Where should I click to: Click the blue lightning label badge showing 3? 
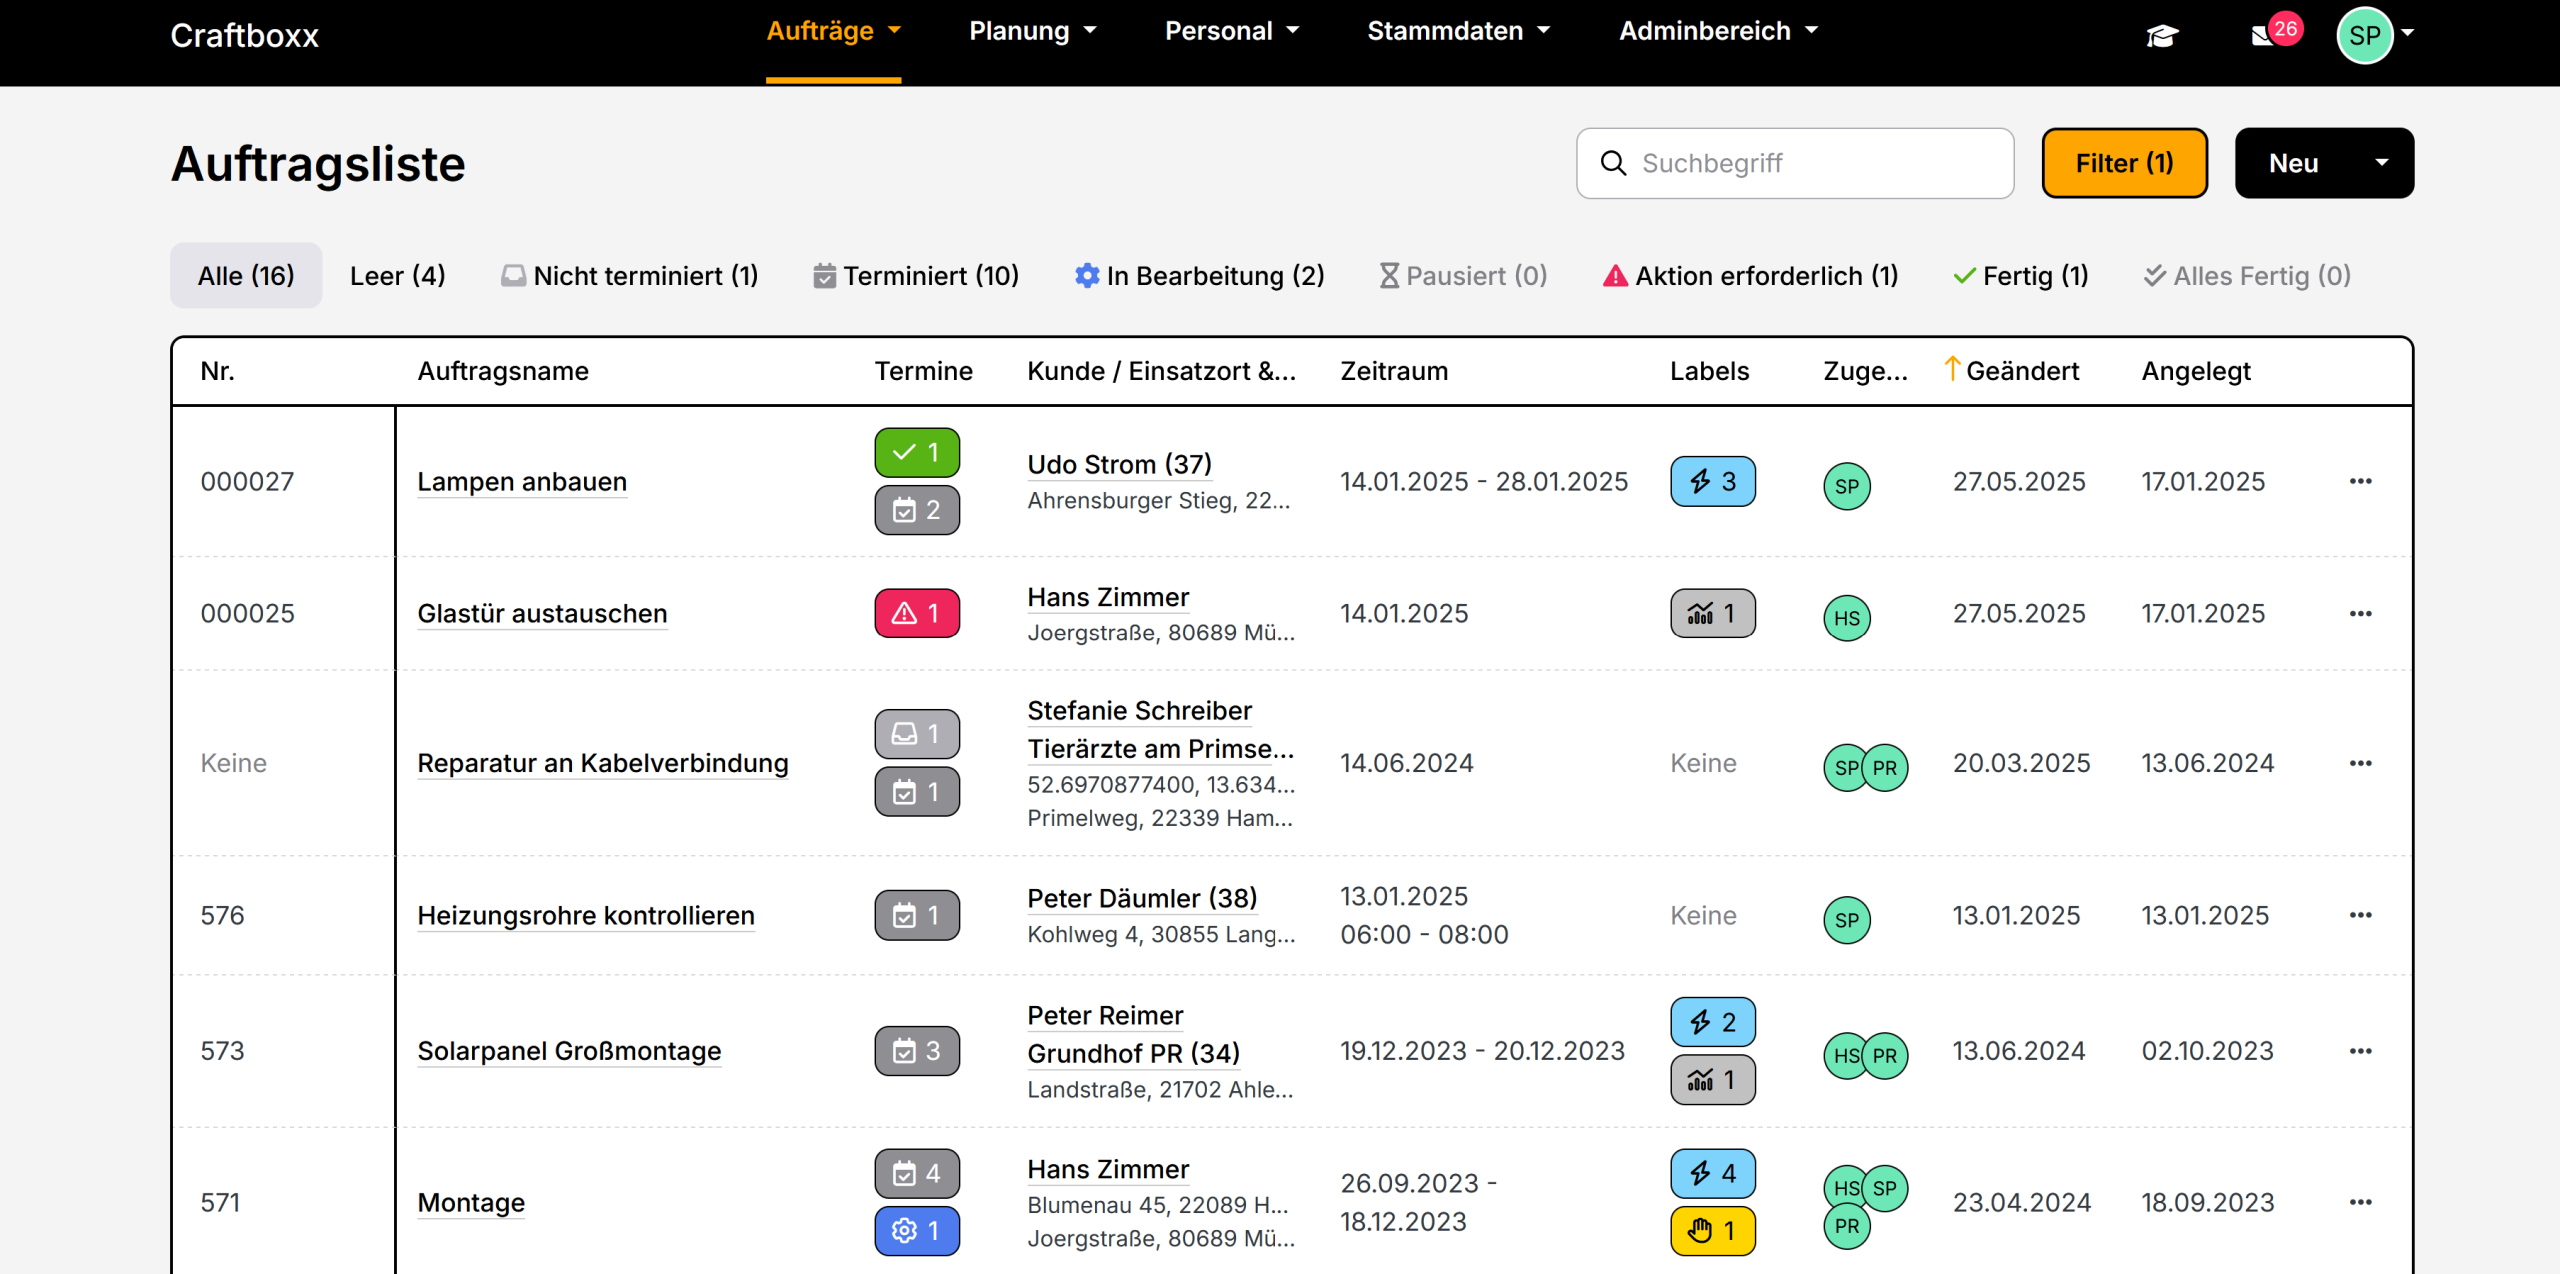[1712, 482]
